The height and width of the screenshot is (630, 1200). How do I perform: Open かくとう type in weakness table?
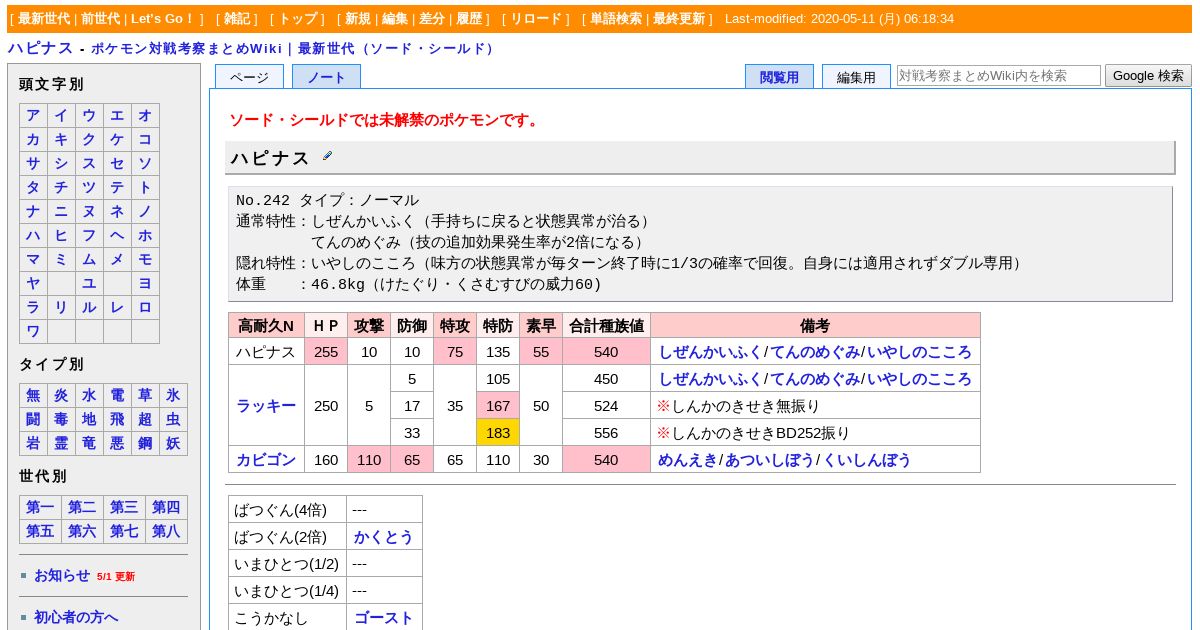pyautogui.click(x=383, y=537)
